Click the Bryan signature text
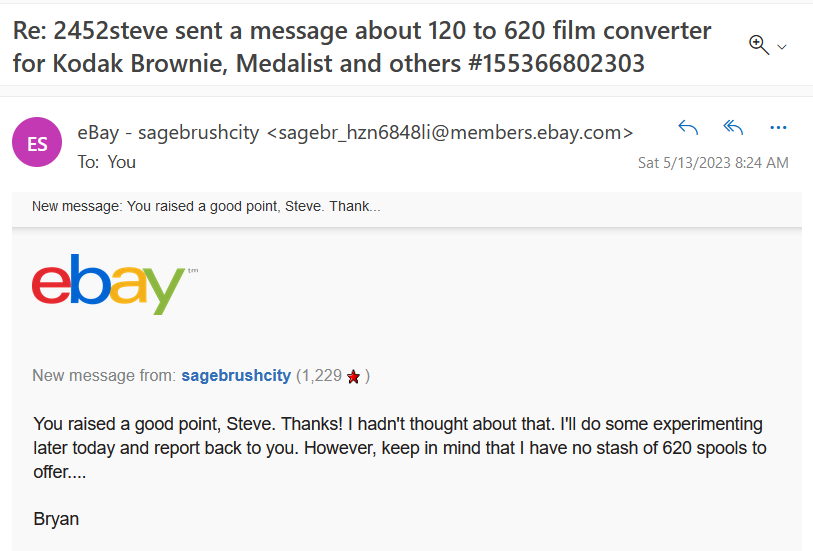This screenshot has height=551, width=813. [x=56, y=519]
